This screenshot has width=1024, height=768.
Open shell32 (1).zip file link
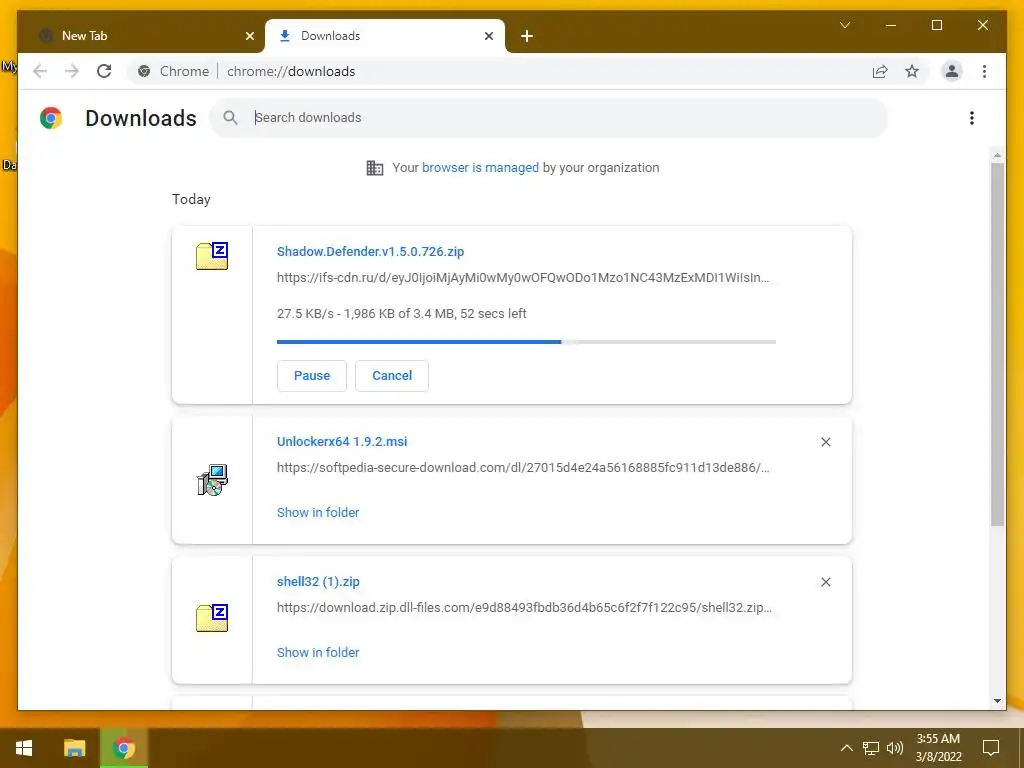pyautogui.click(x=318, y=581)
